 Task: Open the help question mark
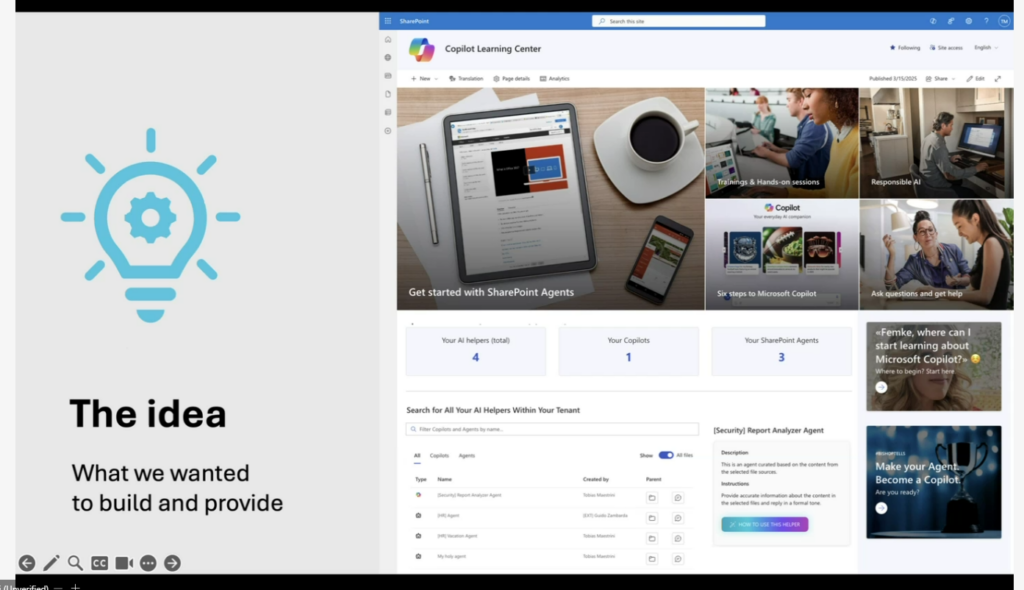tap(986, 21)
